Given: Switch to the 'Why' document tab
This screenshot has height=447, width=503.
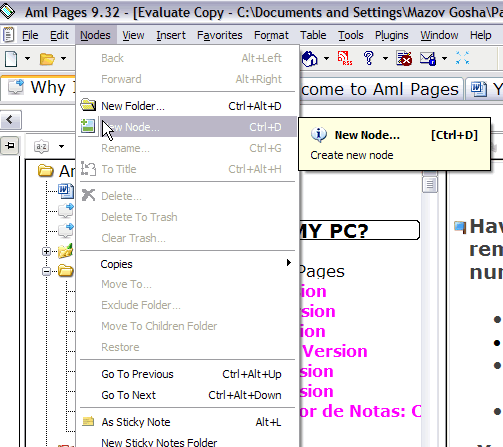Looking at the screenshot, I should pyautogui.click(x=39, y=88).
